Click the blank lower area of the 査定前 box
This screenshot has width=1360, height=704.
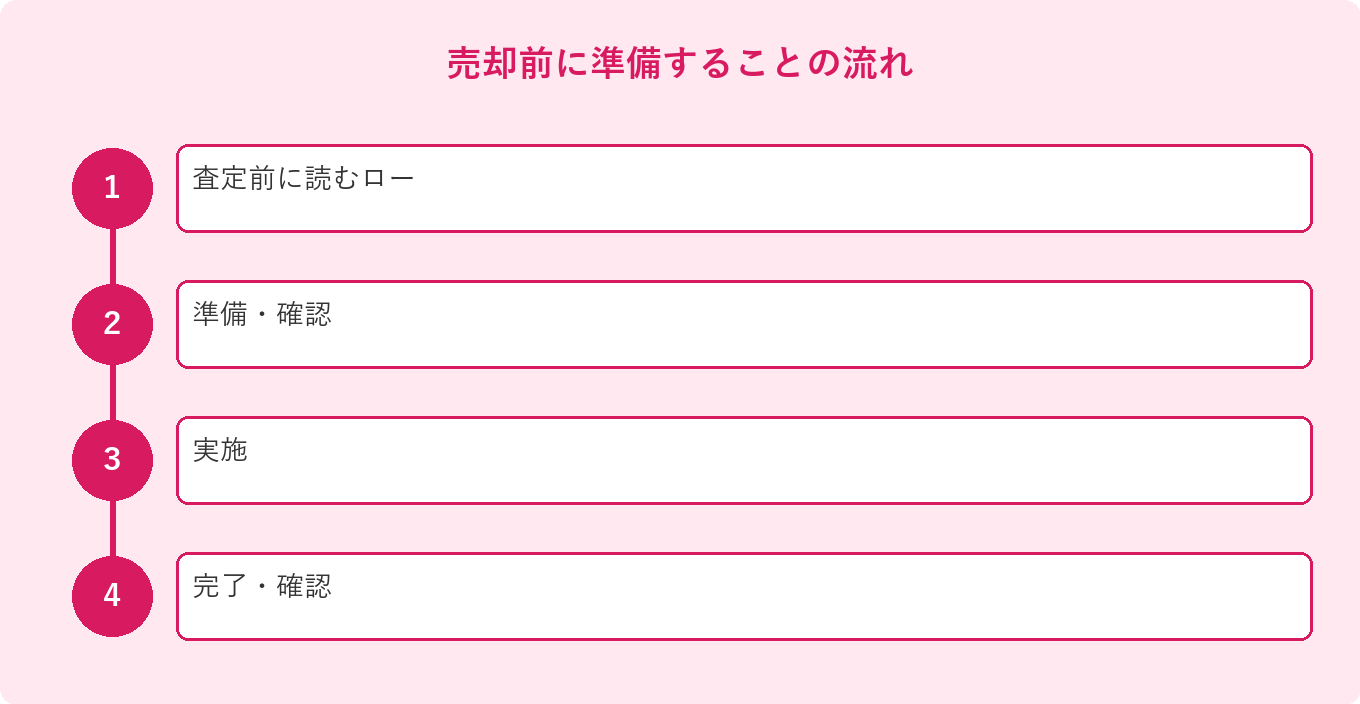coord(744,214)
